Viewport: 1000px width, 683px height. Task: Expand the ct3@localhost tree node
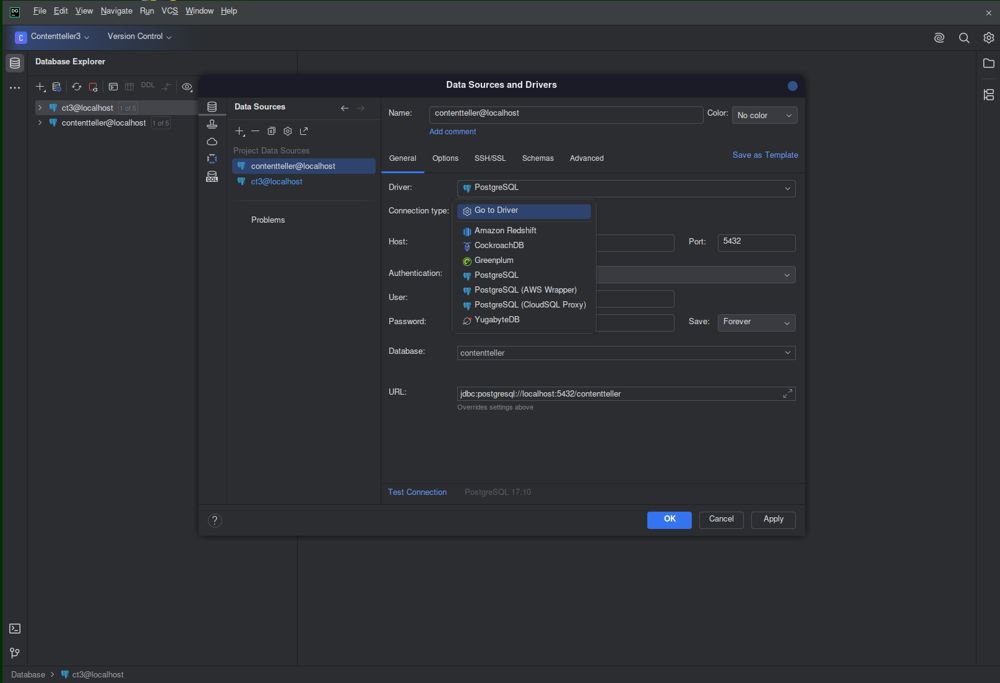40,108
